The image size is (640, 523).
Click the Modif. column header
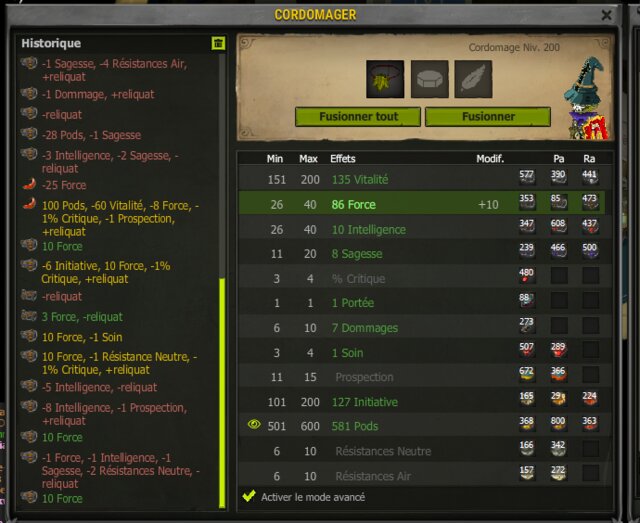pos(490,159)
